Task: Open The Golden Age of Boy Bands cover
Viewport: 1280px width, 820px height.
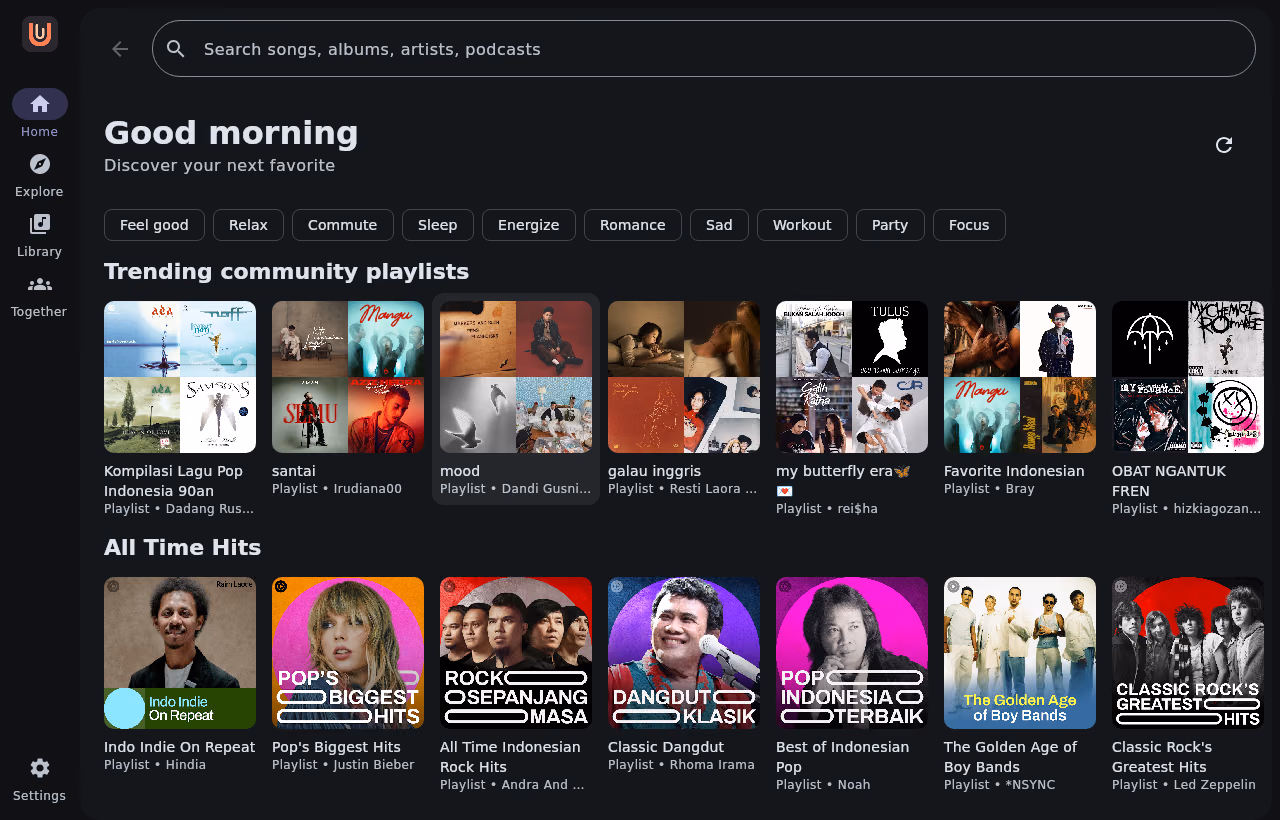Action: click(1020, 653)
